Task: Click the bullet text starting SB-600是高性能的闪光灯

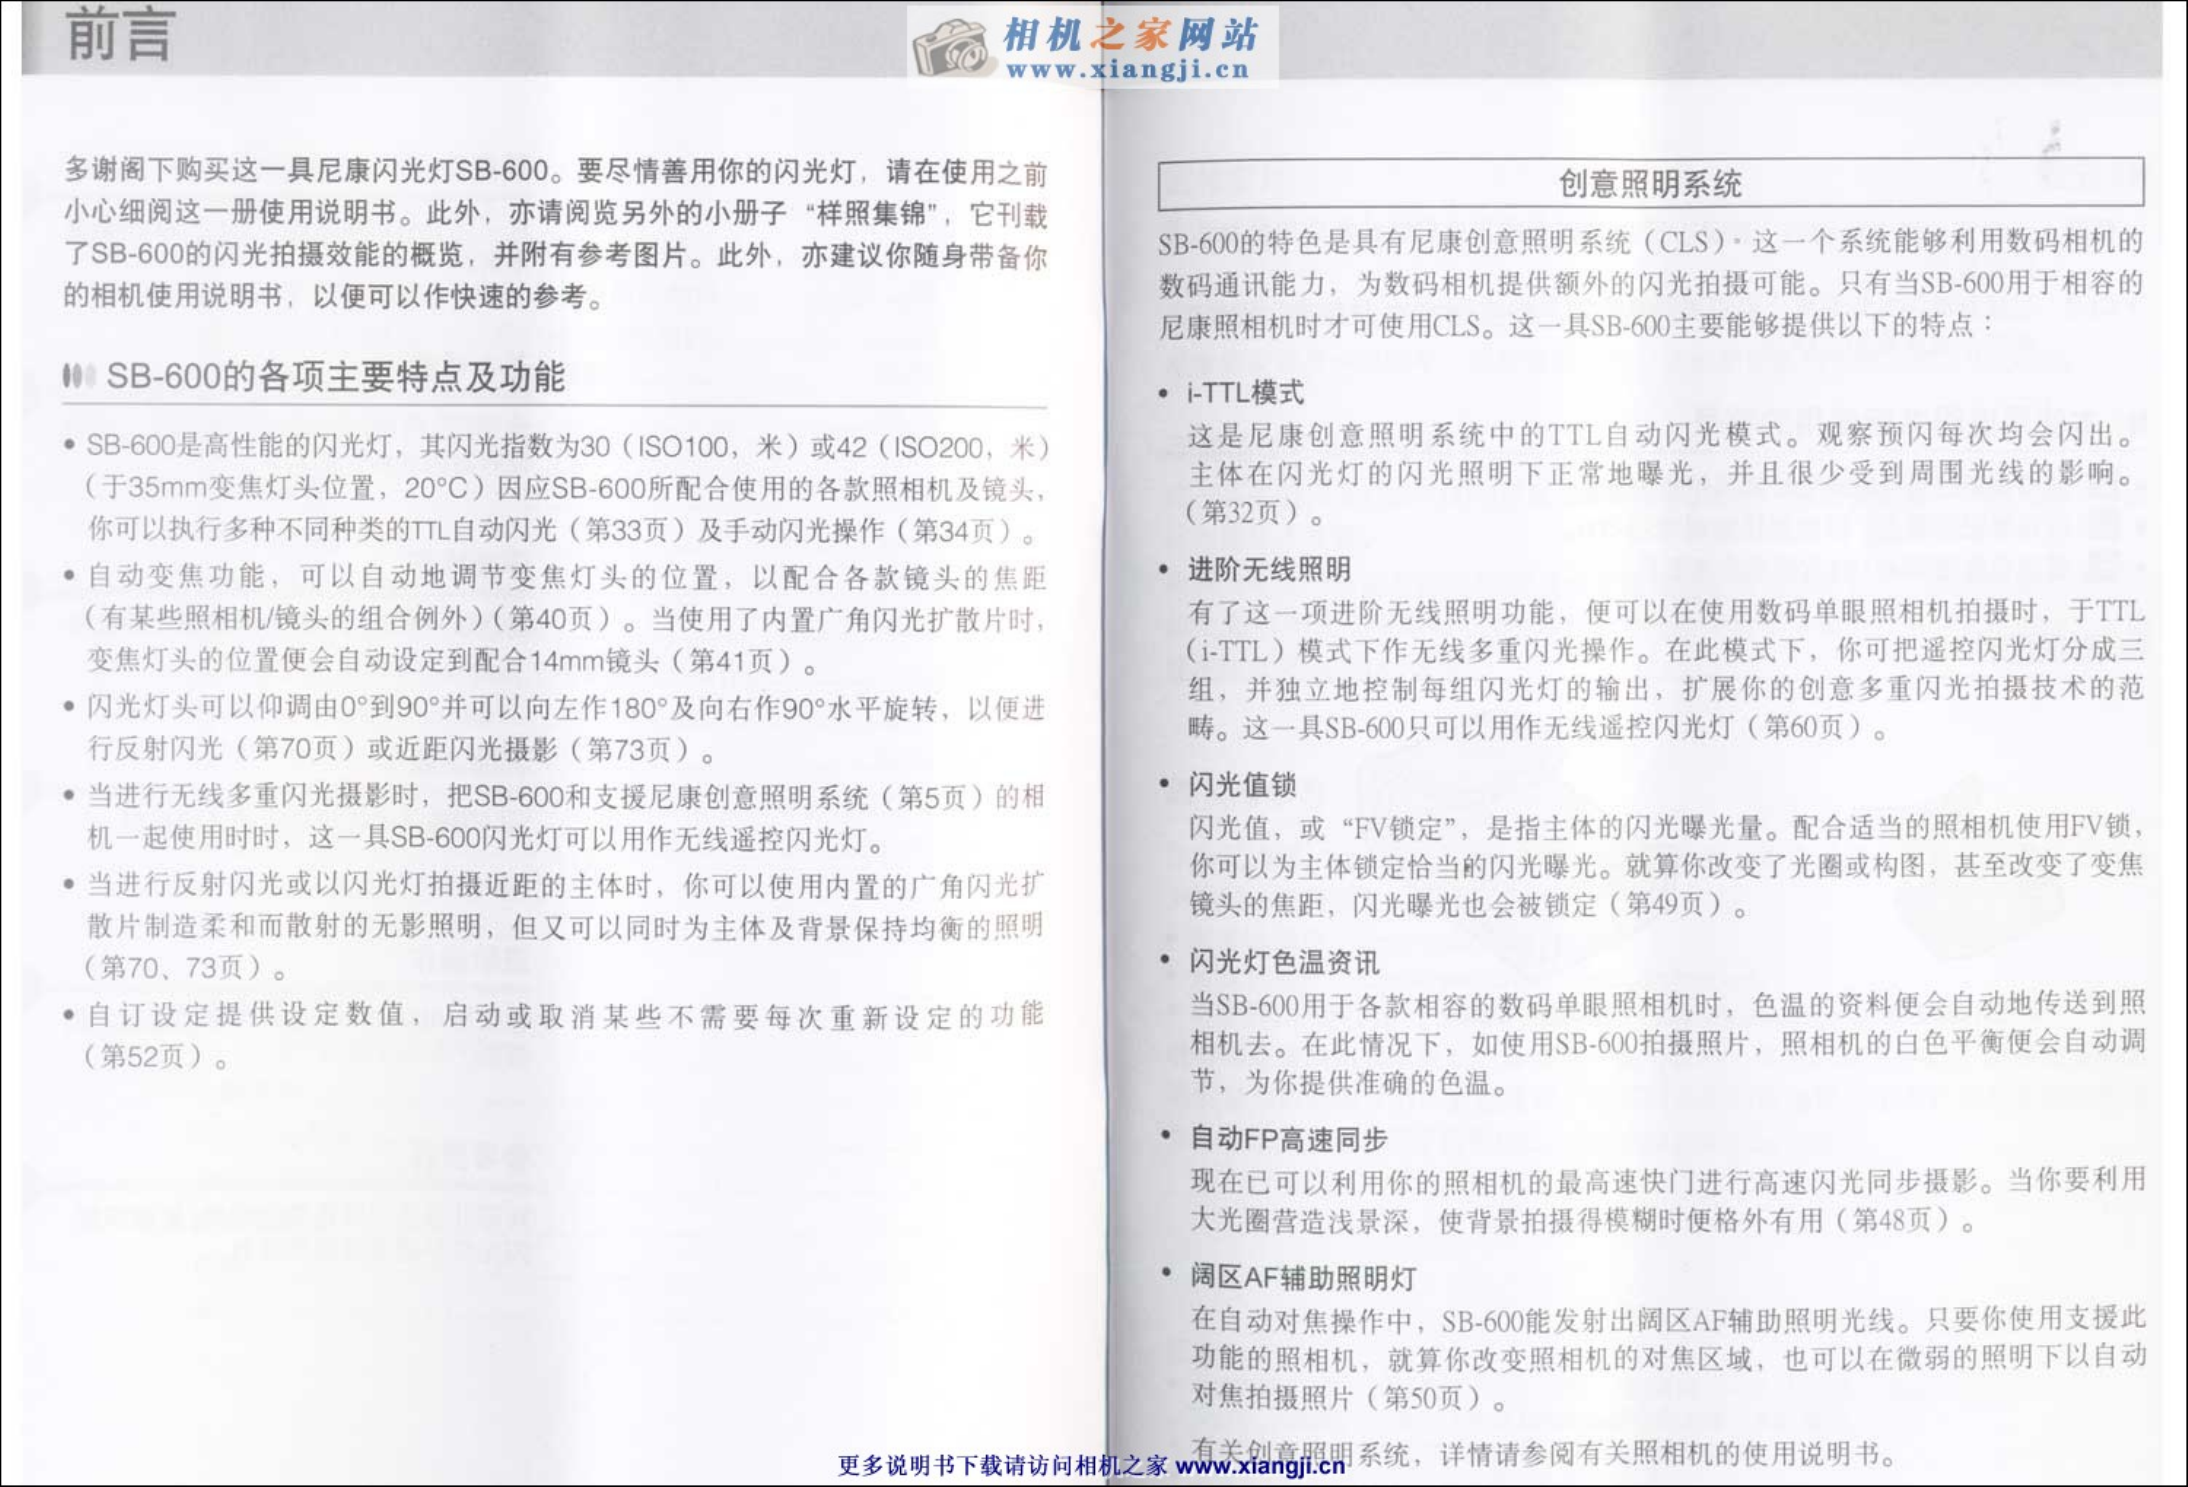Action: 567,488
